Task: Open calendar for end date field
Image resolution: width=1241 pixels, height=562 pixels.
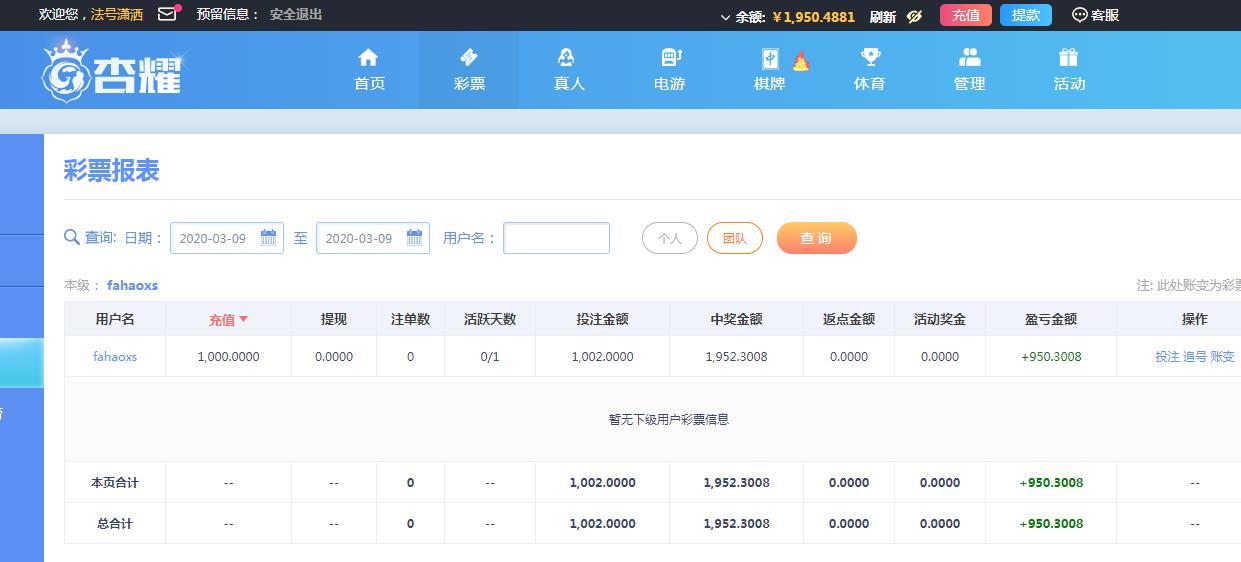Action: click(x=414, y=238)
